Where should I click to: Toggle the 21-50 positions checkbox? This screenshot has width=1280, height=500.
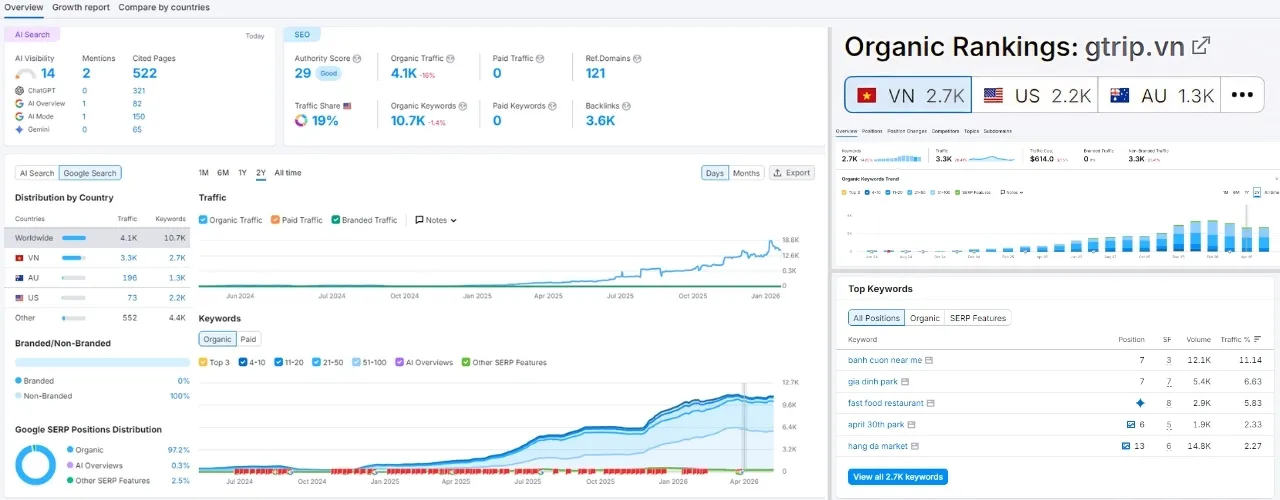click(316, 362)
